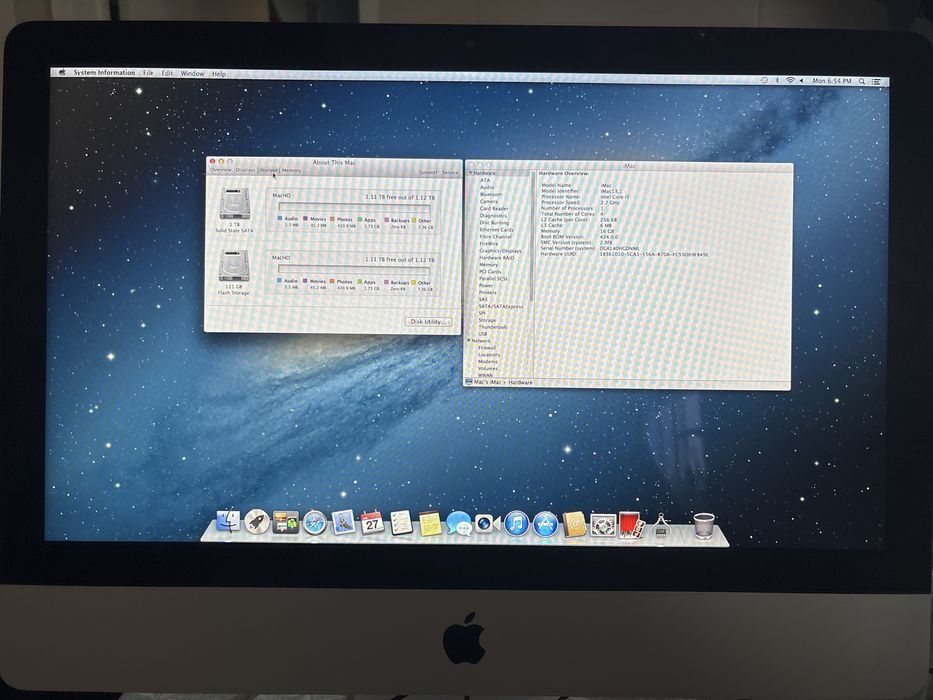The height and width of the screenshot is (700, 933).
Task: Open Messages speech bubble icon
Action: point(459,524)
